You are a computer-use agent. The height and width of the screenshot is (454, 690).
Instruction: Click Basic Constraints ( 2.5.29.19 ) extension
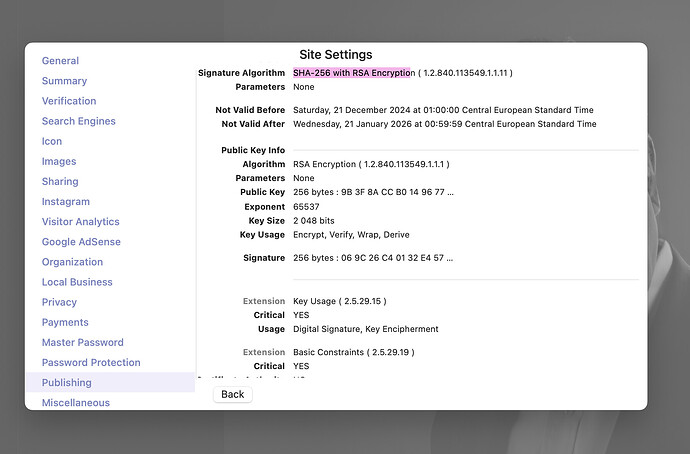(x=354, y=352)
